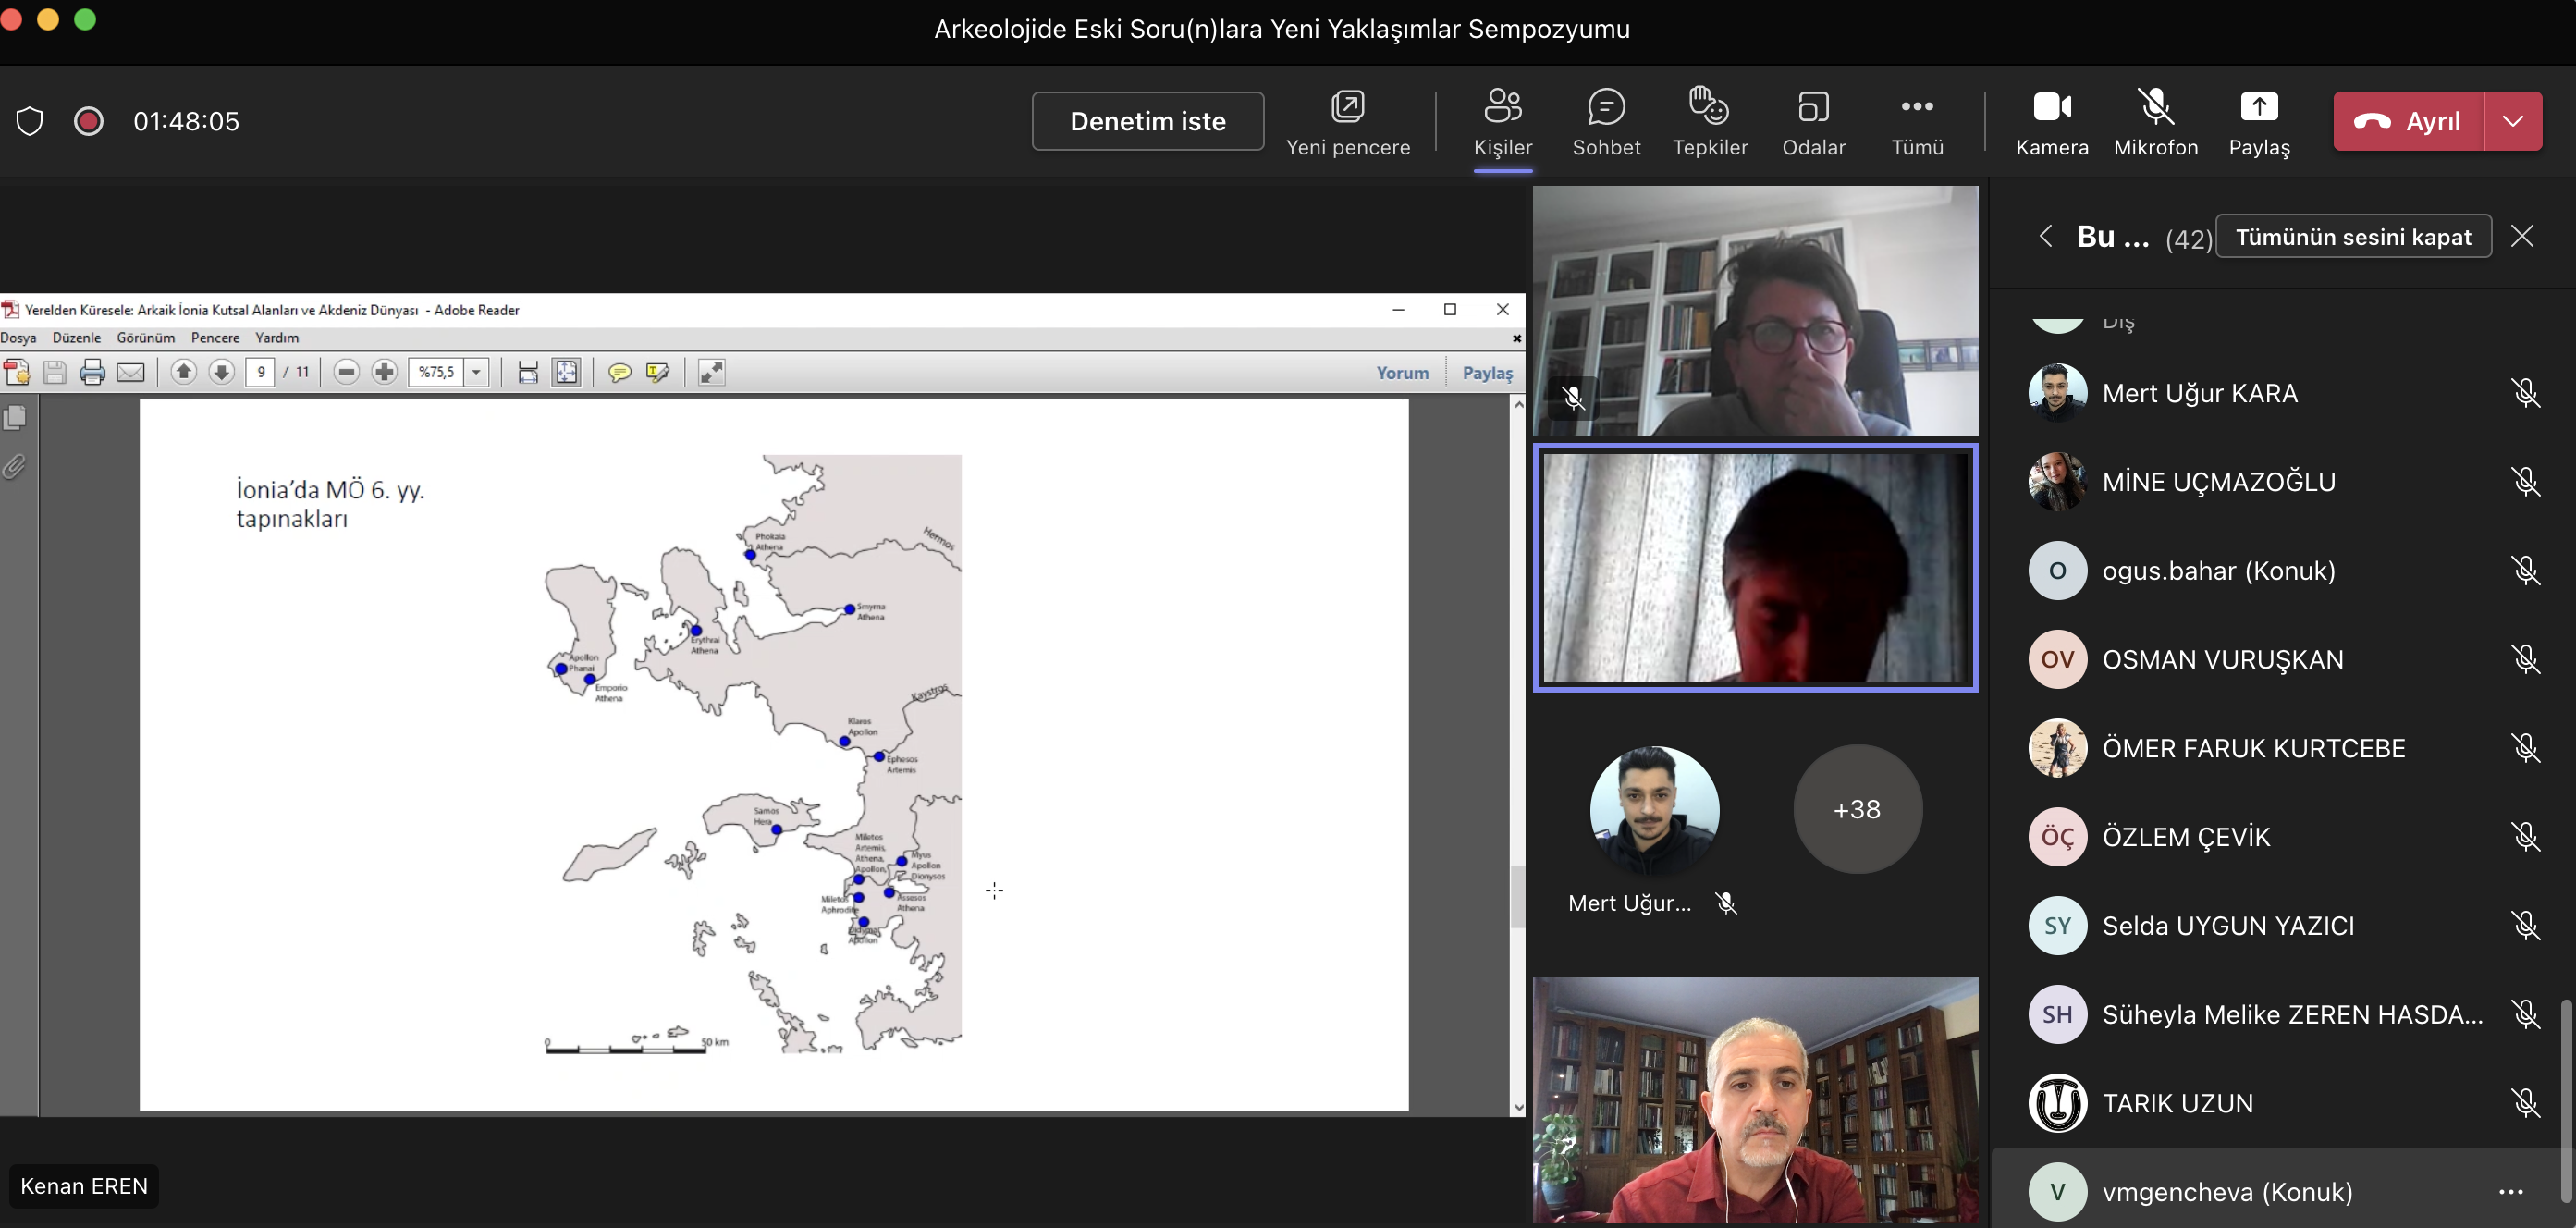The image size is (2576, 1228).
Task: Click the save icon in Adobe Reader
Action: pos(55,372)
